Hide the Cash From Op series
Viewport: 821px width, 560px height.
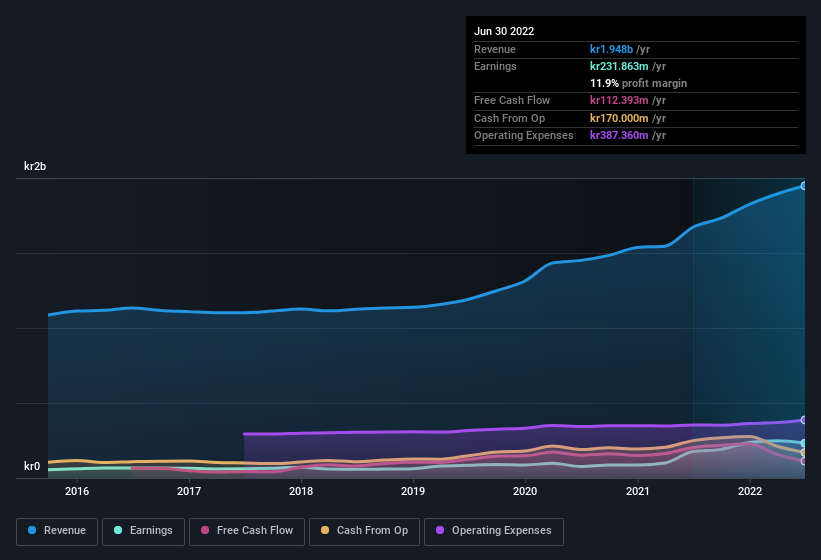tap(364, 531)
